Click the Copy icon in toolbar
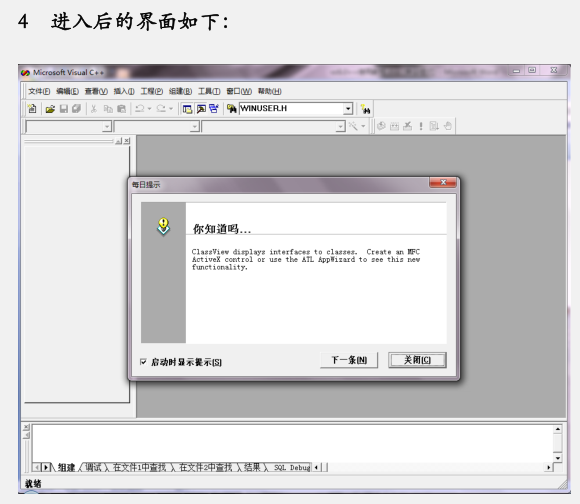580x504 pixels. coord(108,109)
